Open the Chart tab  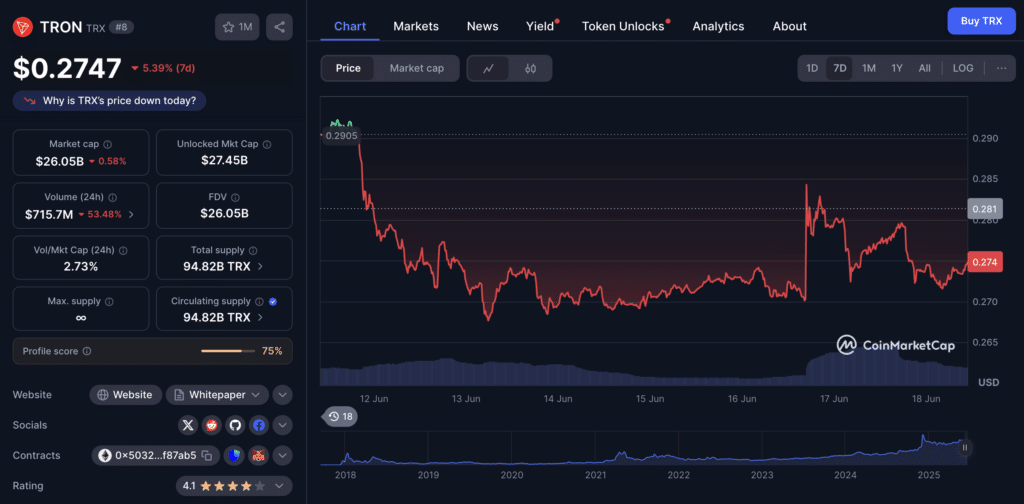pyautogui.click(x=350, y=26)
